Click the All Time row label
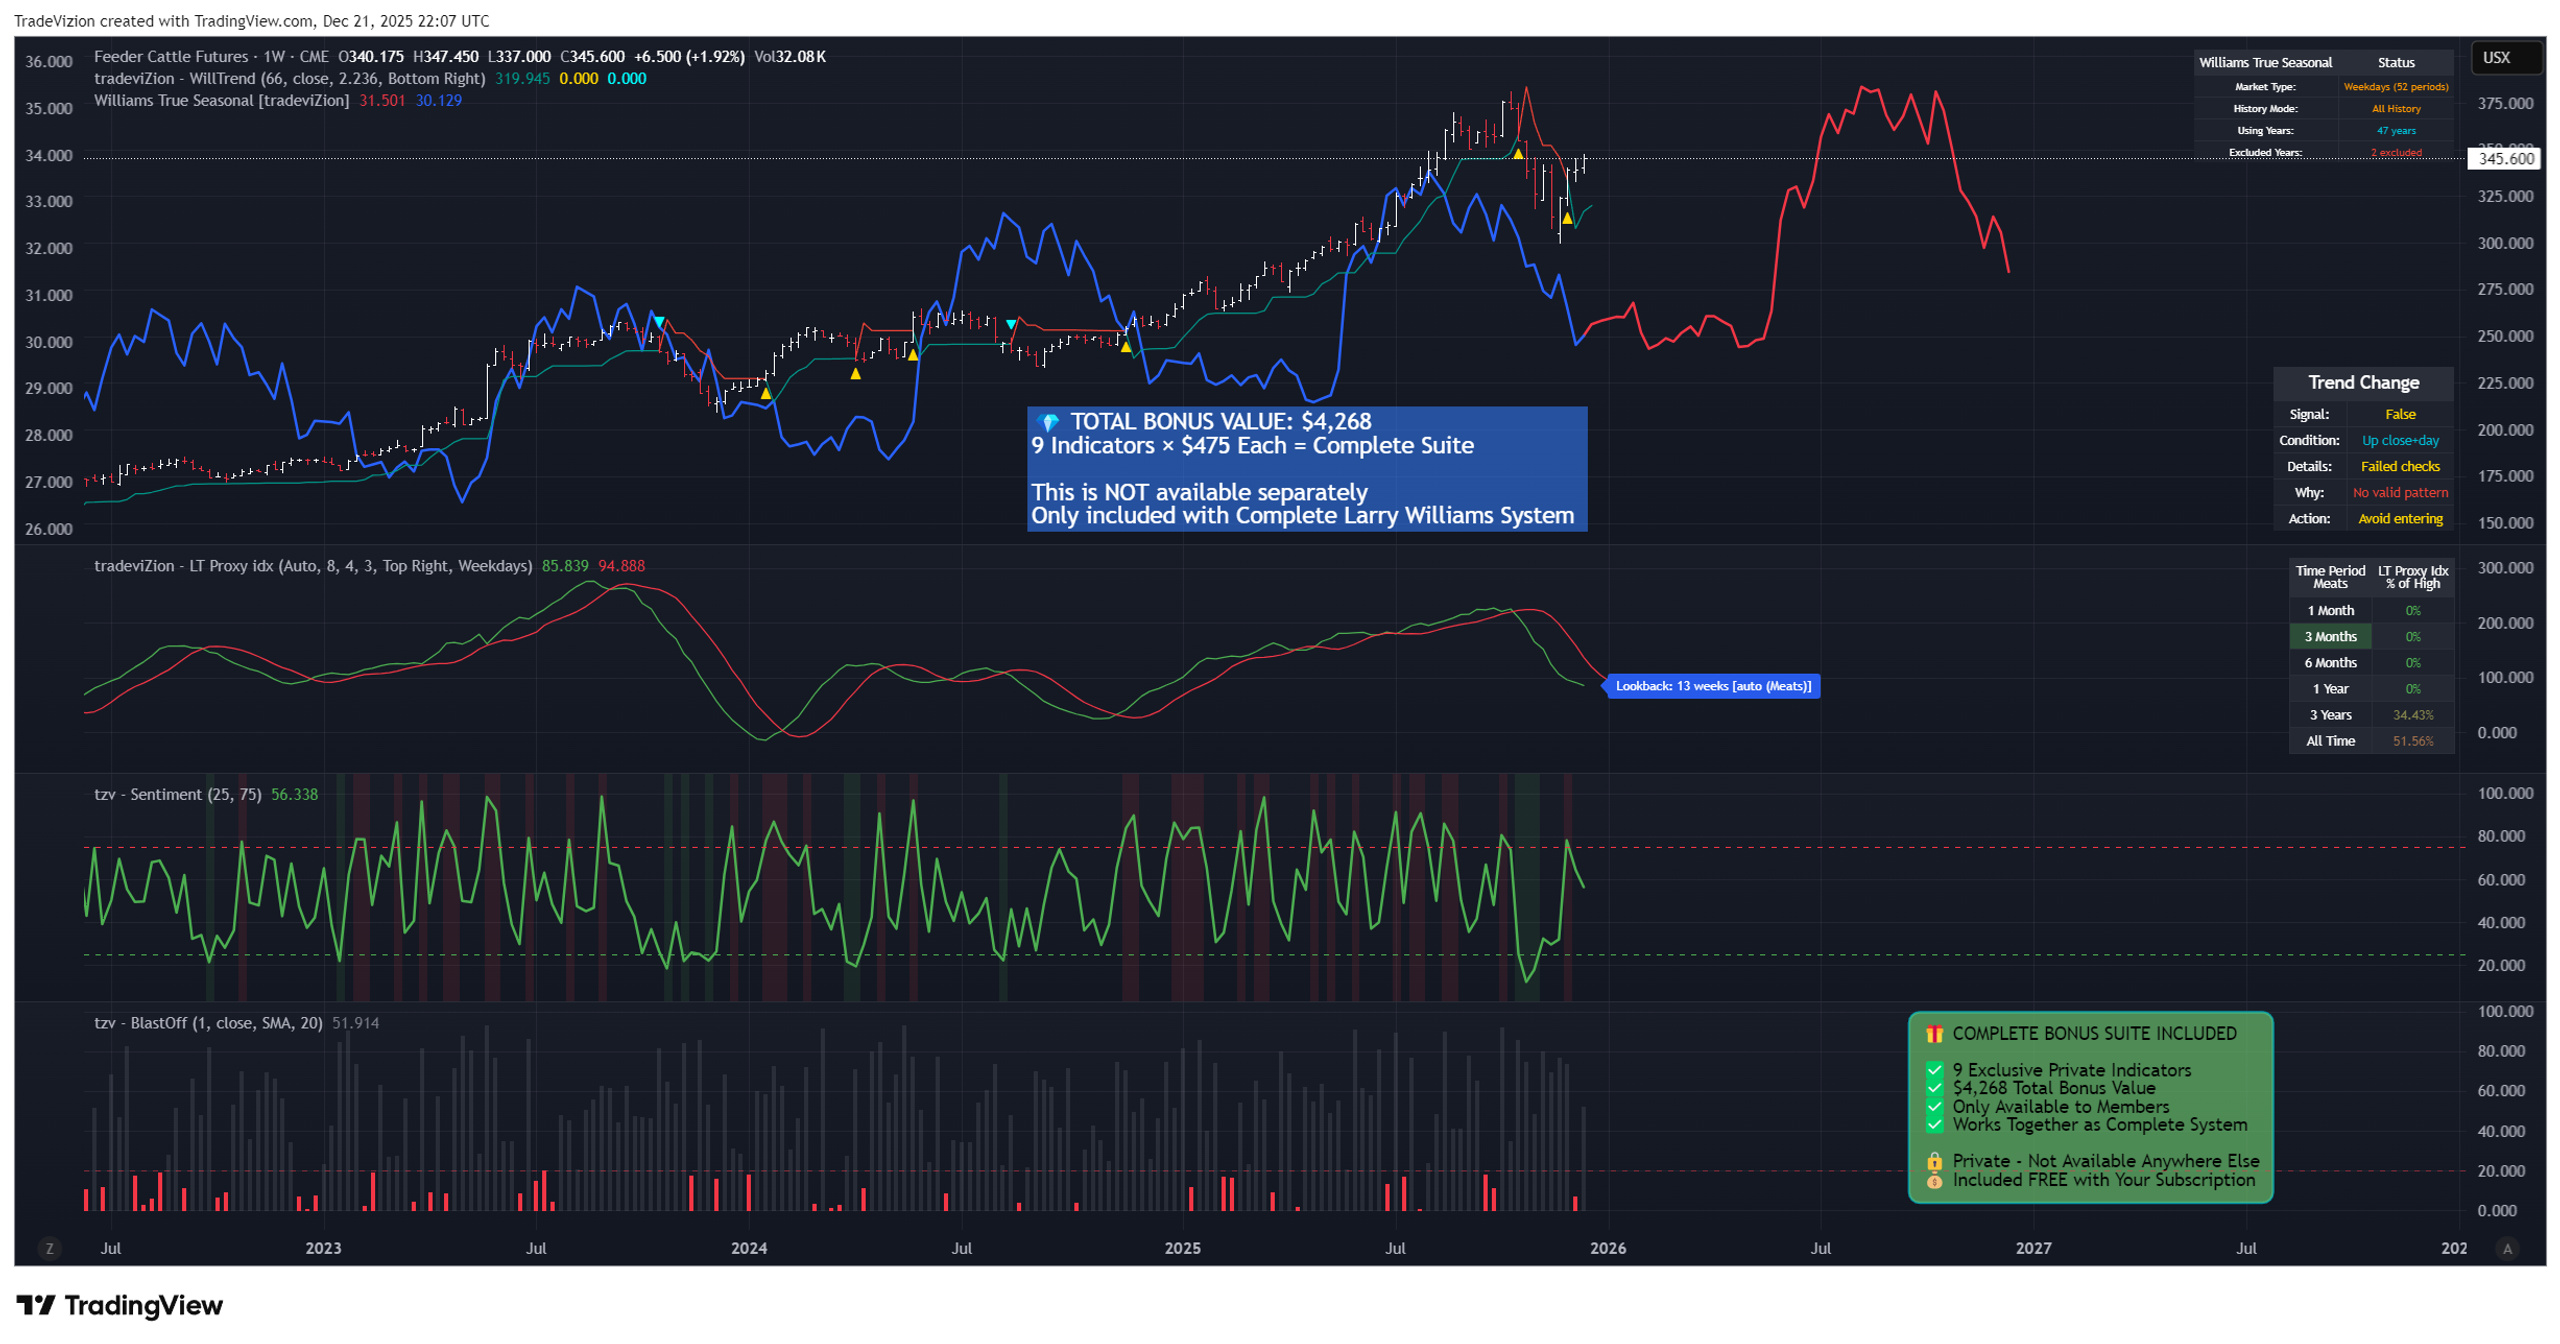 pyautogui.click(x=2330, y=740)
